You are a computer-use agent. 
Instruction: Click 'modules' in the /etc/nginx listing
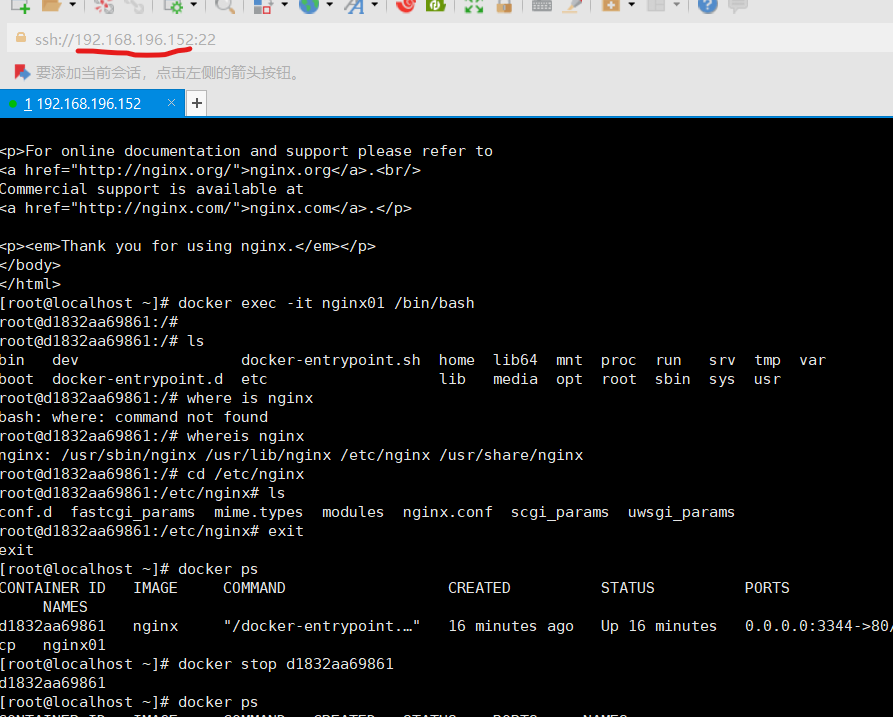coord(353,512)
